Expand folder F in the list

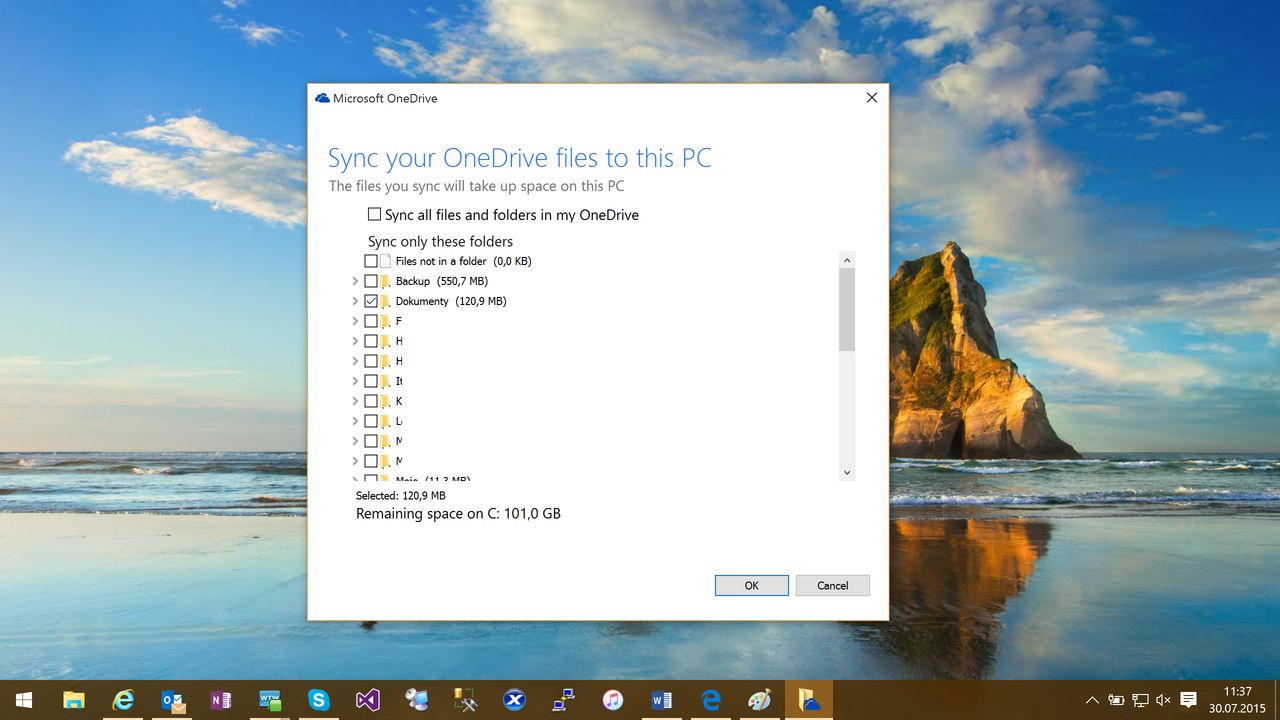coord(355,321)
